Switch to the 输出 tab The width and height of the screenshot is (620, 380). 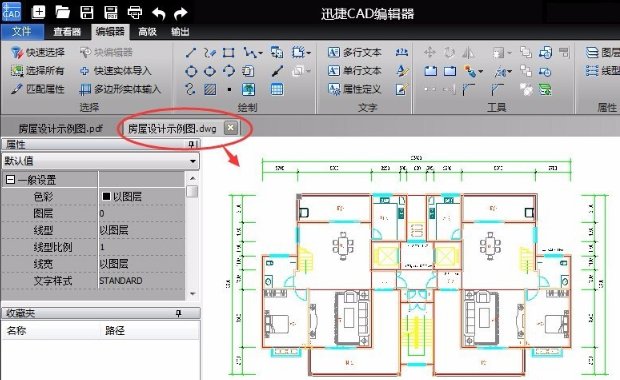pyautogui.click(x=180, y=32)
